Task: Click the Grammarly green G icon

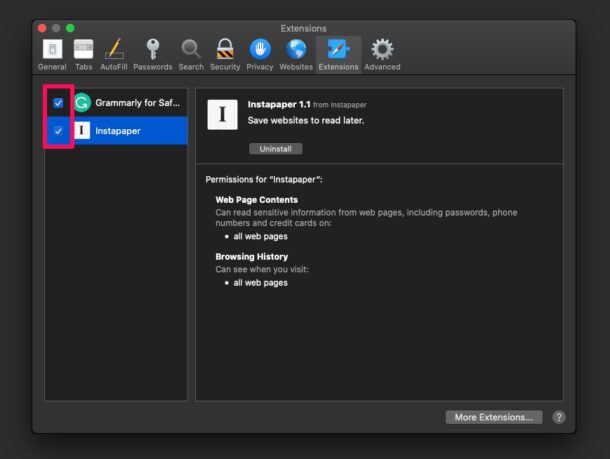Action: (82, 103)
